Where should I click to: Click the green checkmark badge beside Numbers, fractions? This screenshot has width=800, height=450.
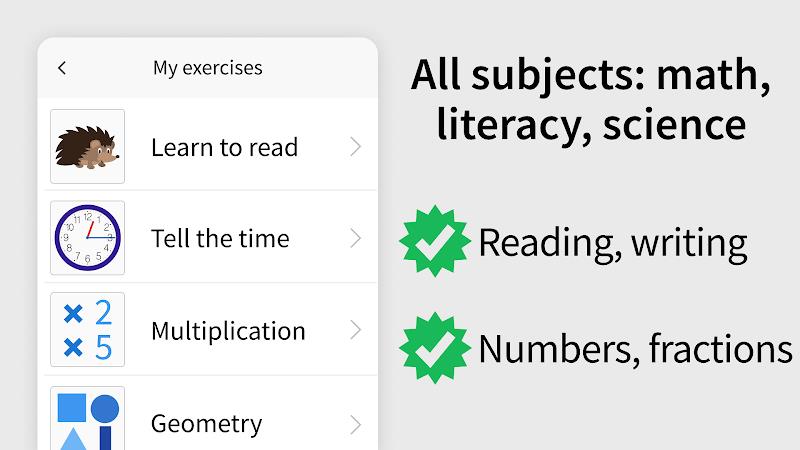click(435, 348)
